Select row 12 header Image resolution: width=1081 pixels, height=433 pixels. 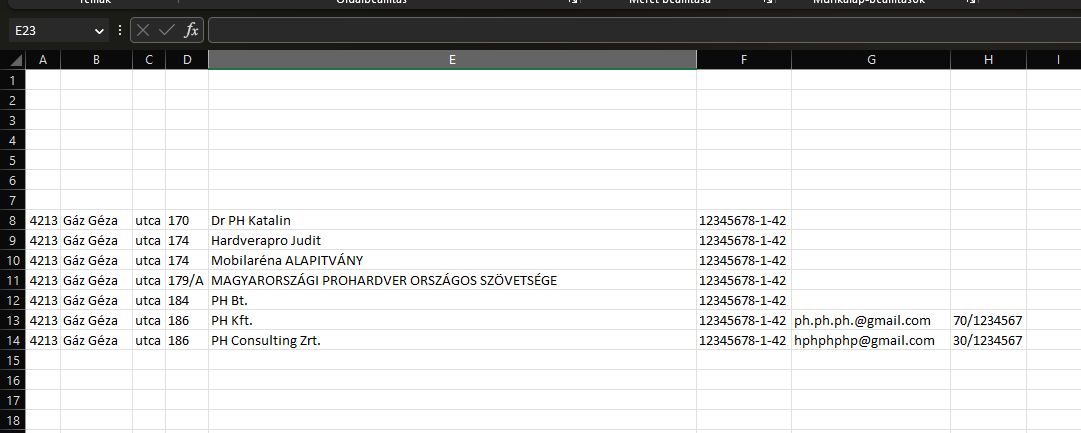pyautogui.click(x=13, y=301)
